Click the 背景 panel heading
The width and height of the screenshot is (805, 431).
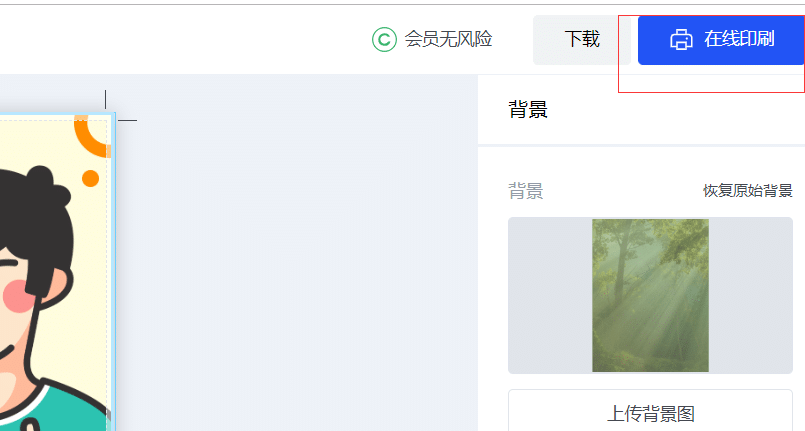point(528,109)
